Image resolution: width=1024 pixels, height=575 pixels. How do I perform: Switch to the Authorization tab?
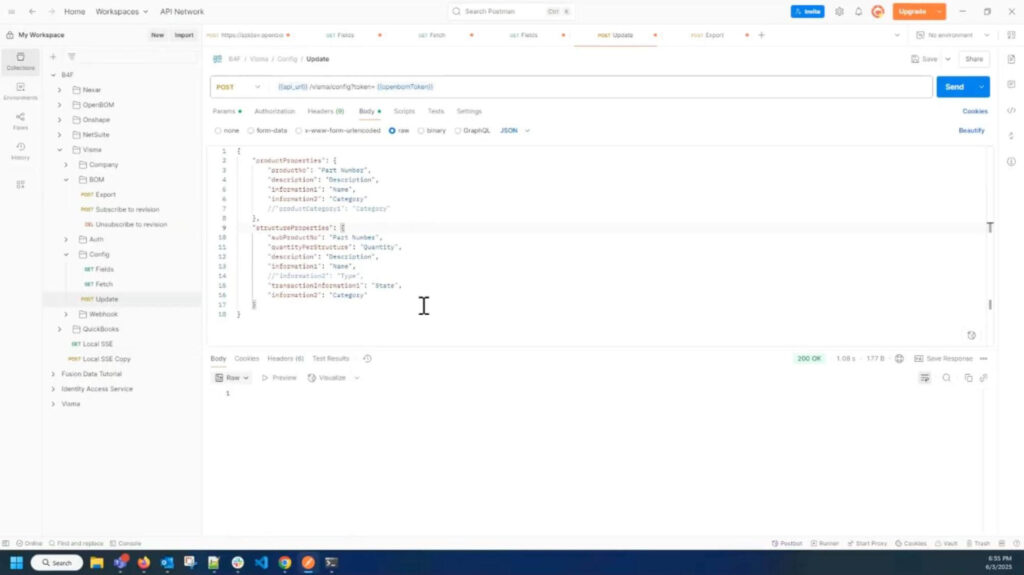pos(274,112)
